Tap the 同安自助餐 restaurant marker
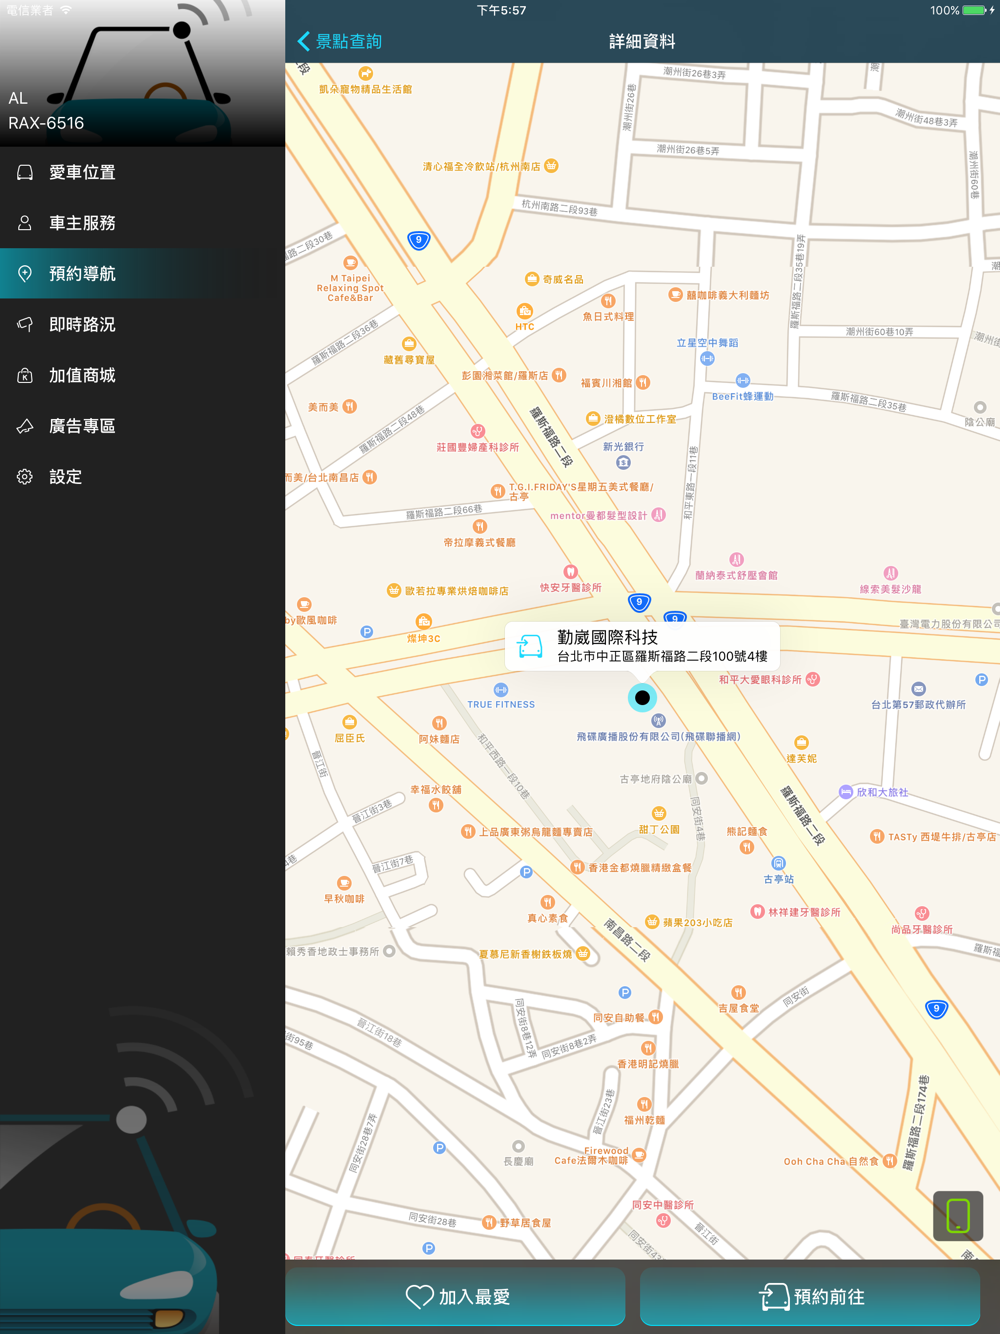Viewport: 1000px width, 1334px height. (656, 1017)
